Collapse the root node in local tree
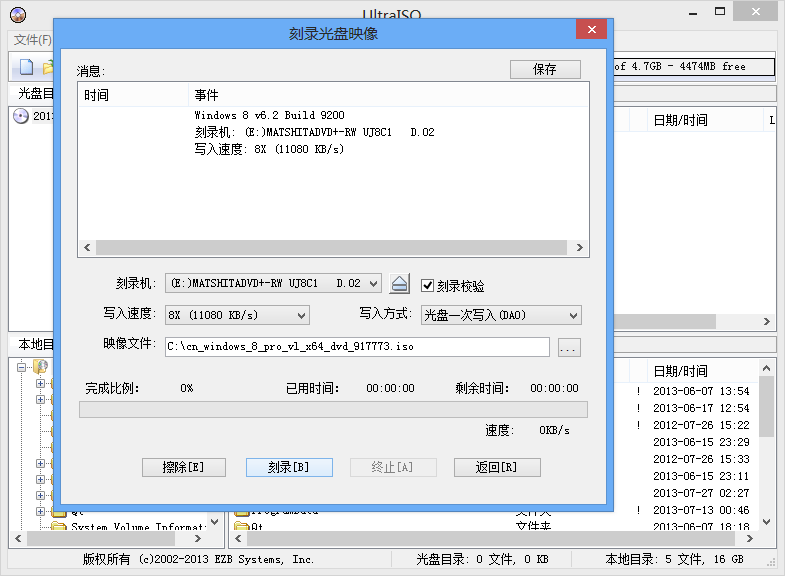 (21, 367)
